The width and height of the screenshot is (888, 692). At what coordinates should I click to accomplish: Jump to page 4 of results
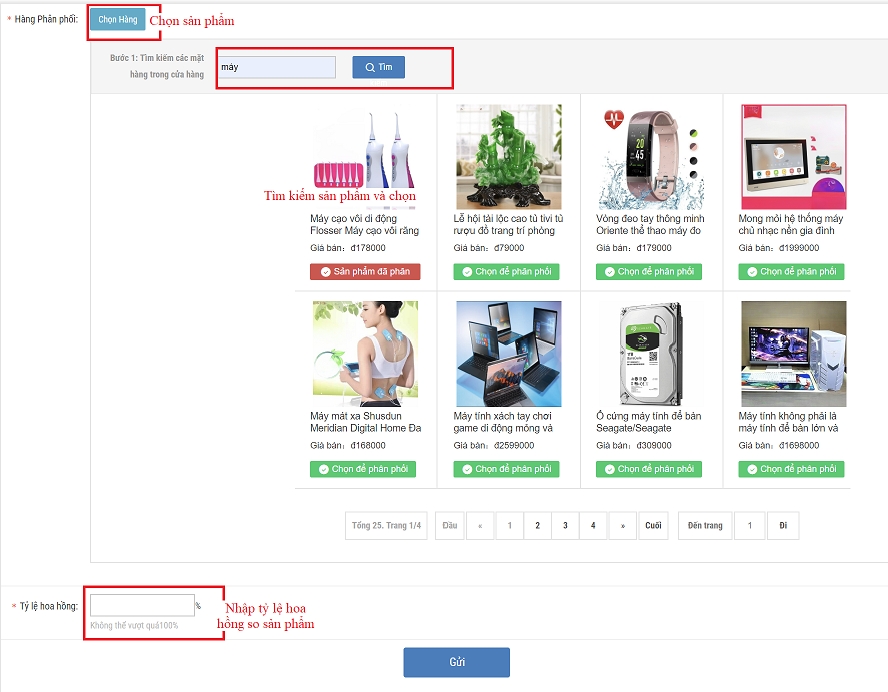tap(593, 526)
